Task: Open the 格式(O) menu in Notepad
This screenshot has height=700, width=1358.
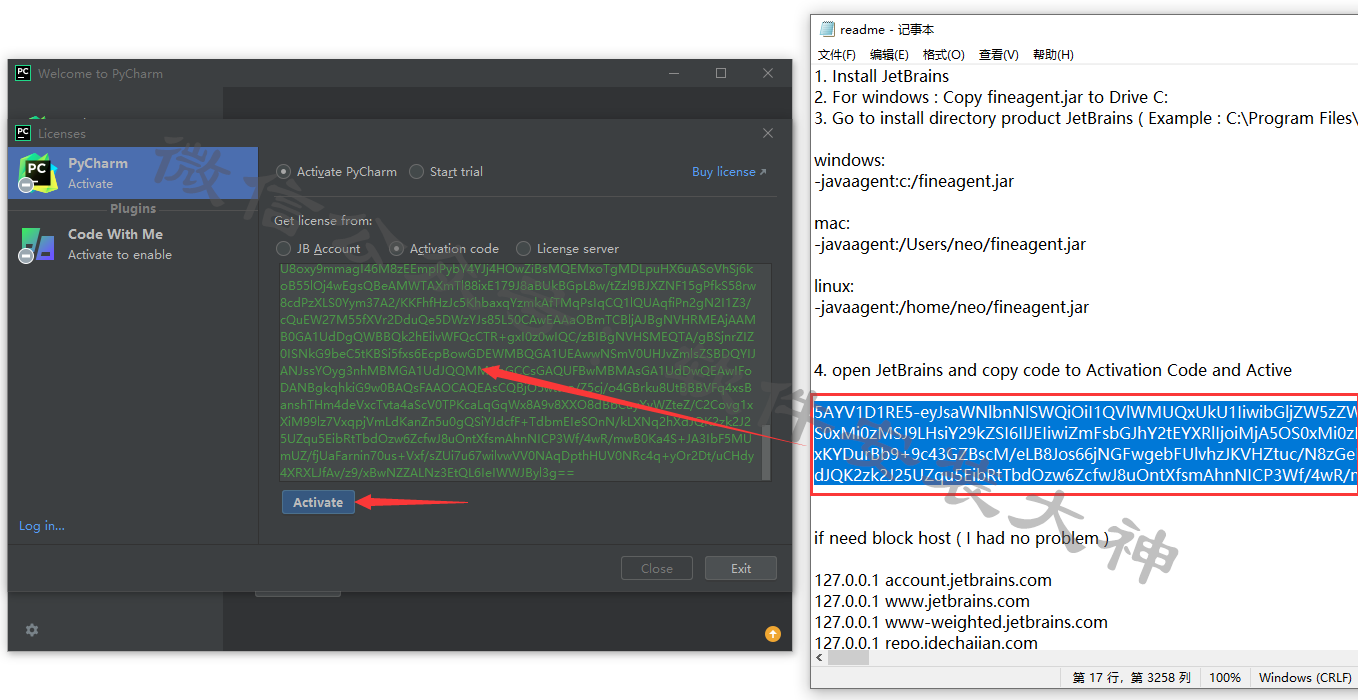Action: click(x=944, y=55)
